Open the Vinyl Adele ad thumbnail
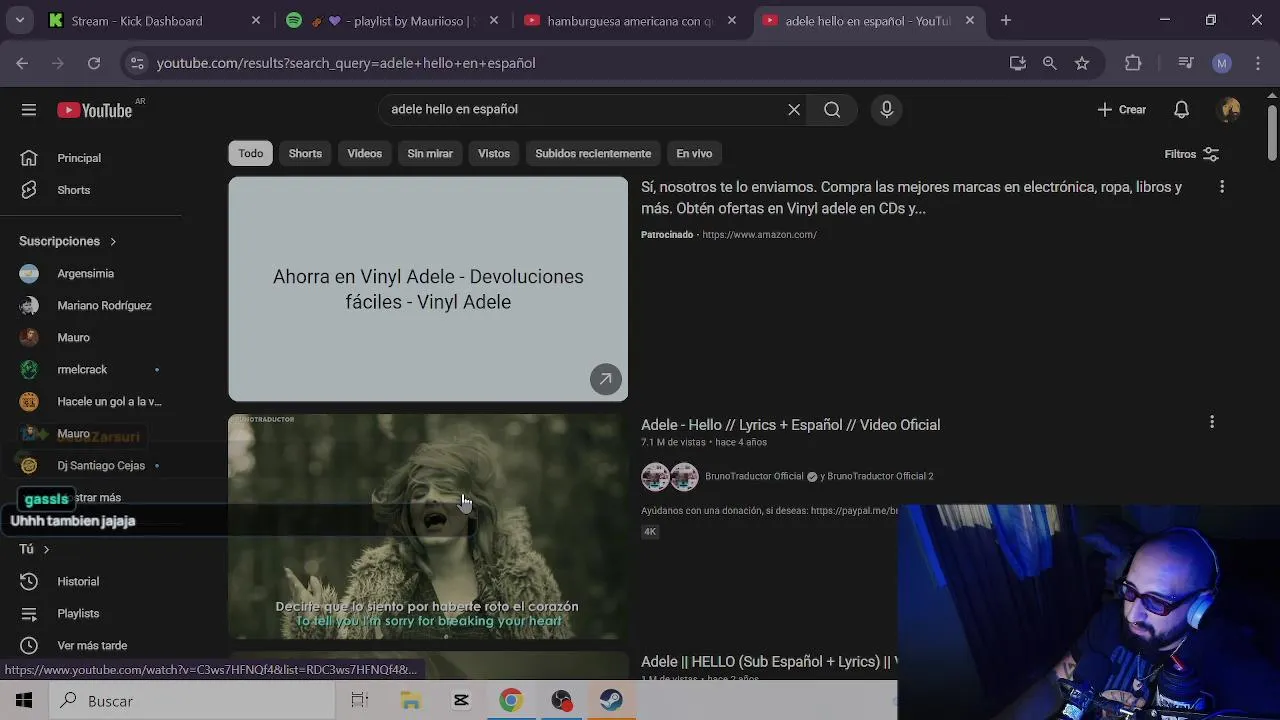The width and height of the screenshot is (1280, 720). [x=428, y=289]
